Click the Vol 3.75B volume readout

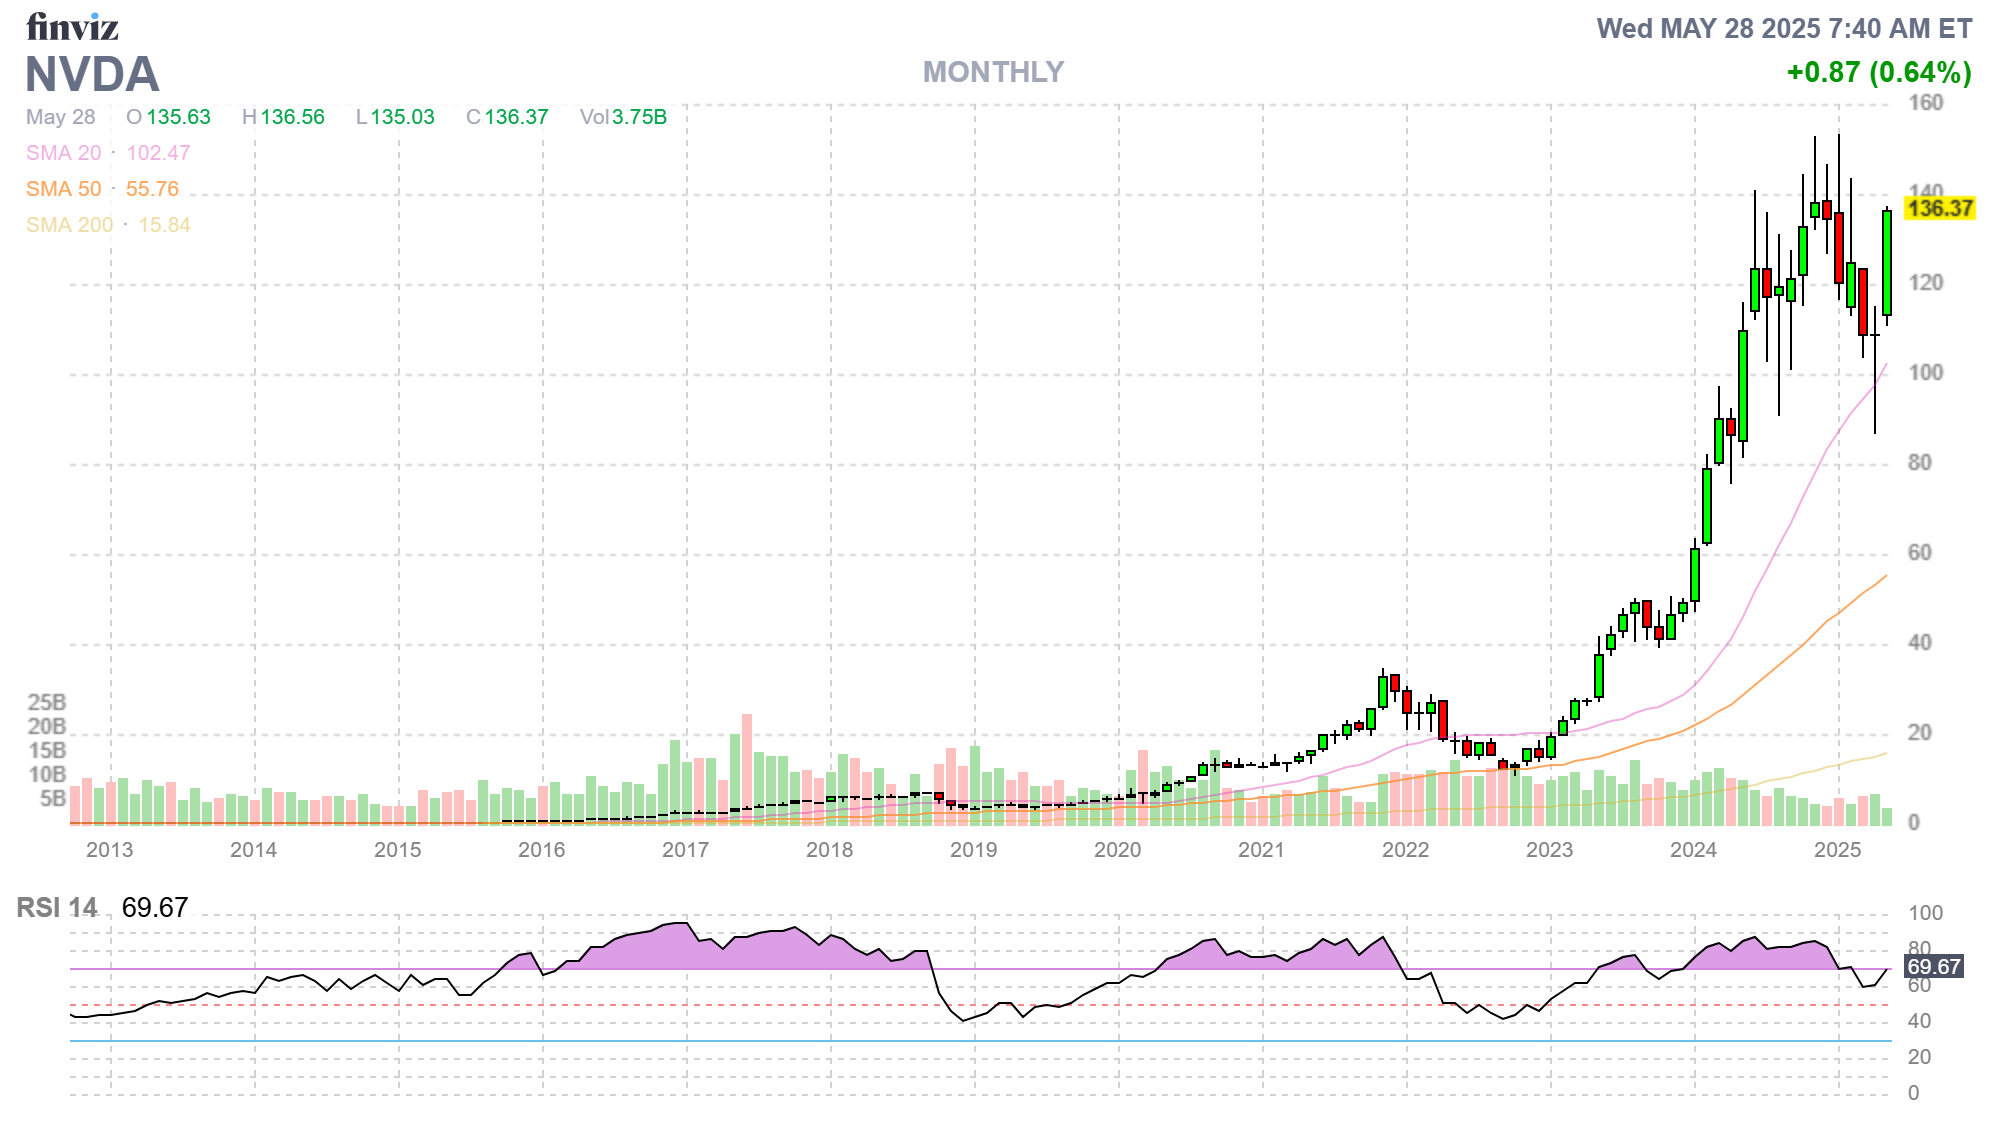623,117
